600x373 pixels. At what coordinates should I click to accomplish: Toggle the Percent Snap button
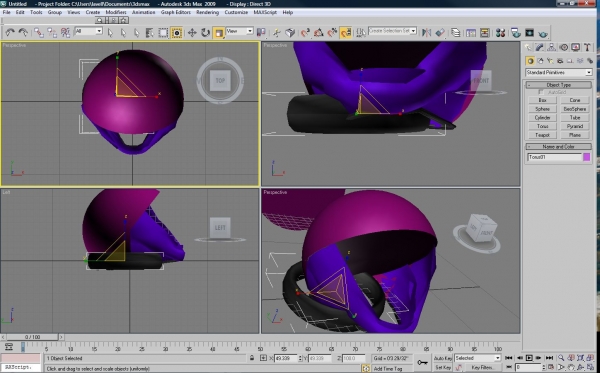pos(332,33)
